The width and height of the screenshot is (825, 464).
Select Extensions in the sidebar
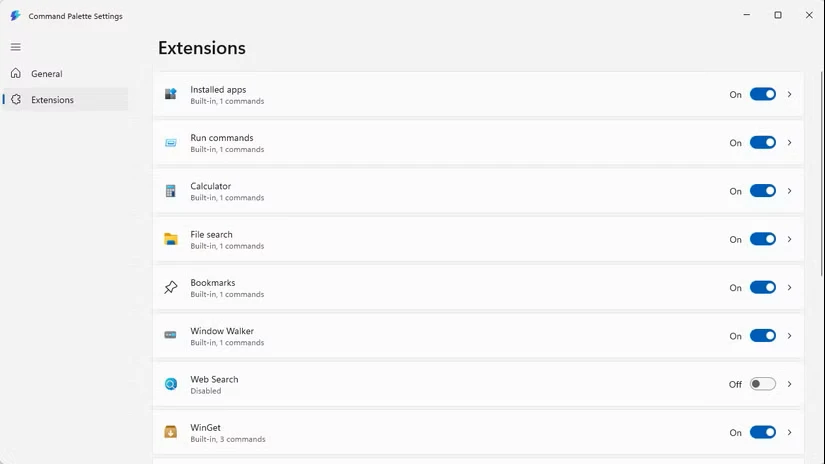coord(52,100)
